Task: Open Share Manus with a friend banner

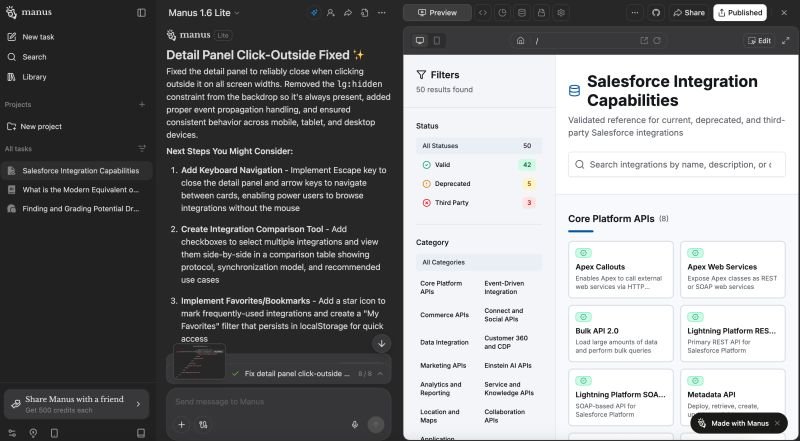Action: [77, 404]
